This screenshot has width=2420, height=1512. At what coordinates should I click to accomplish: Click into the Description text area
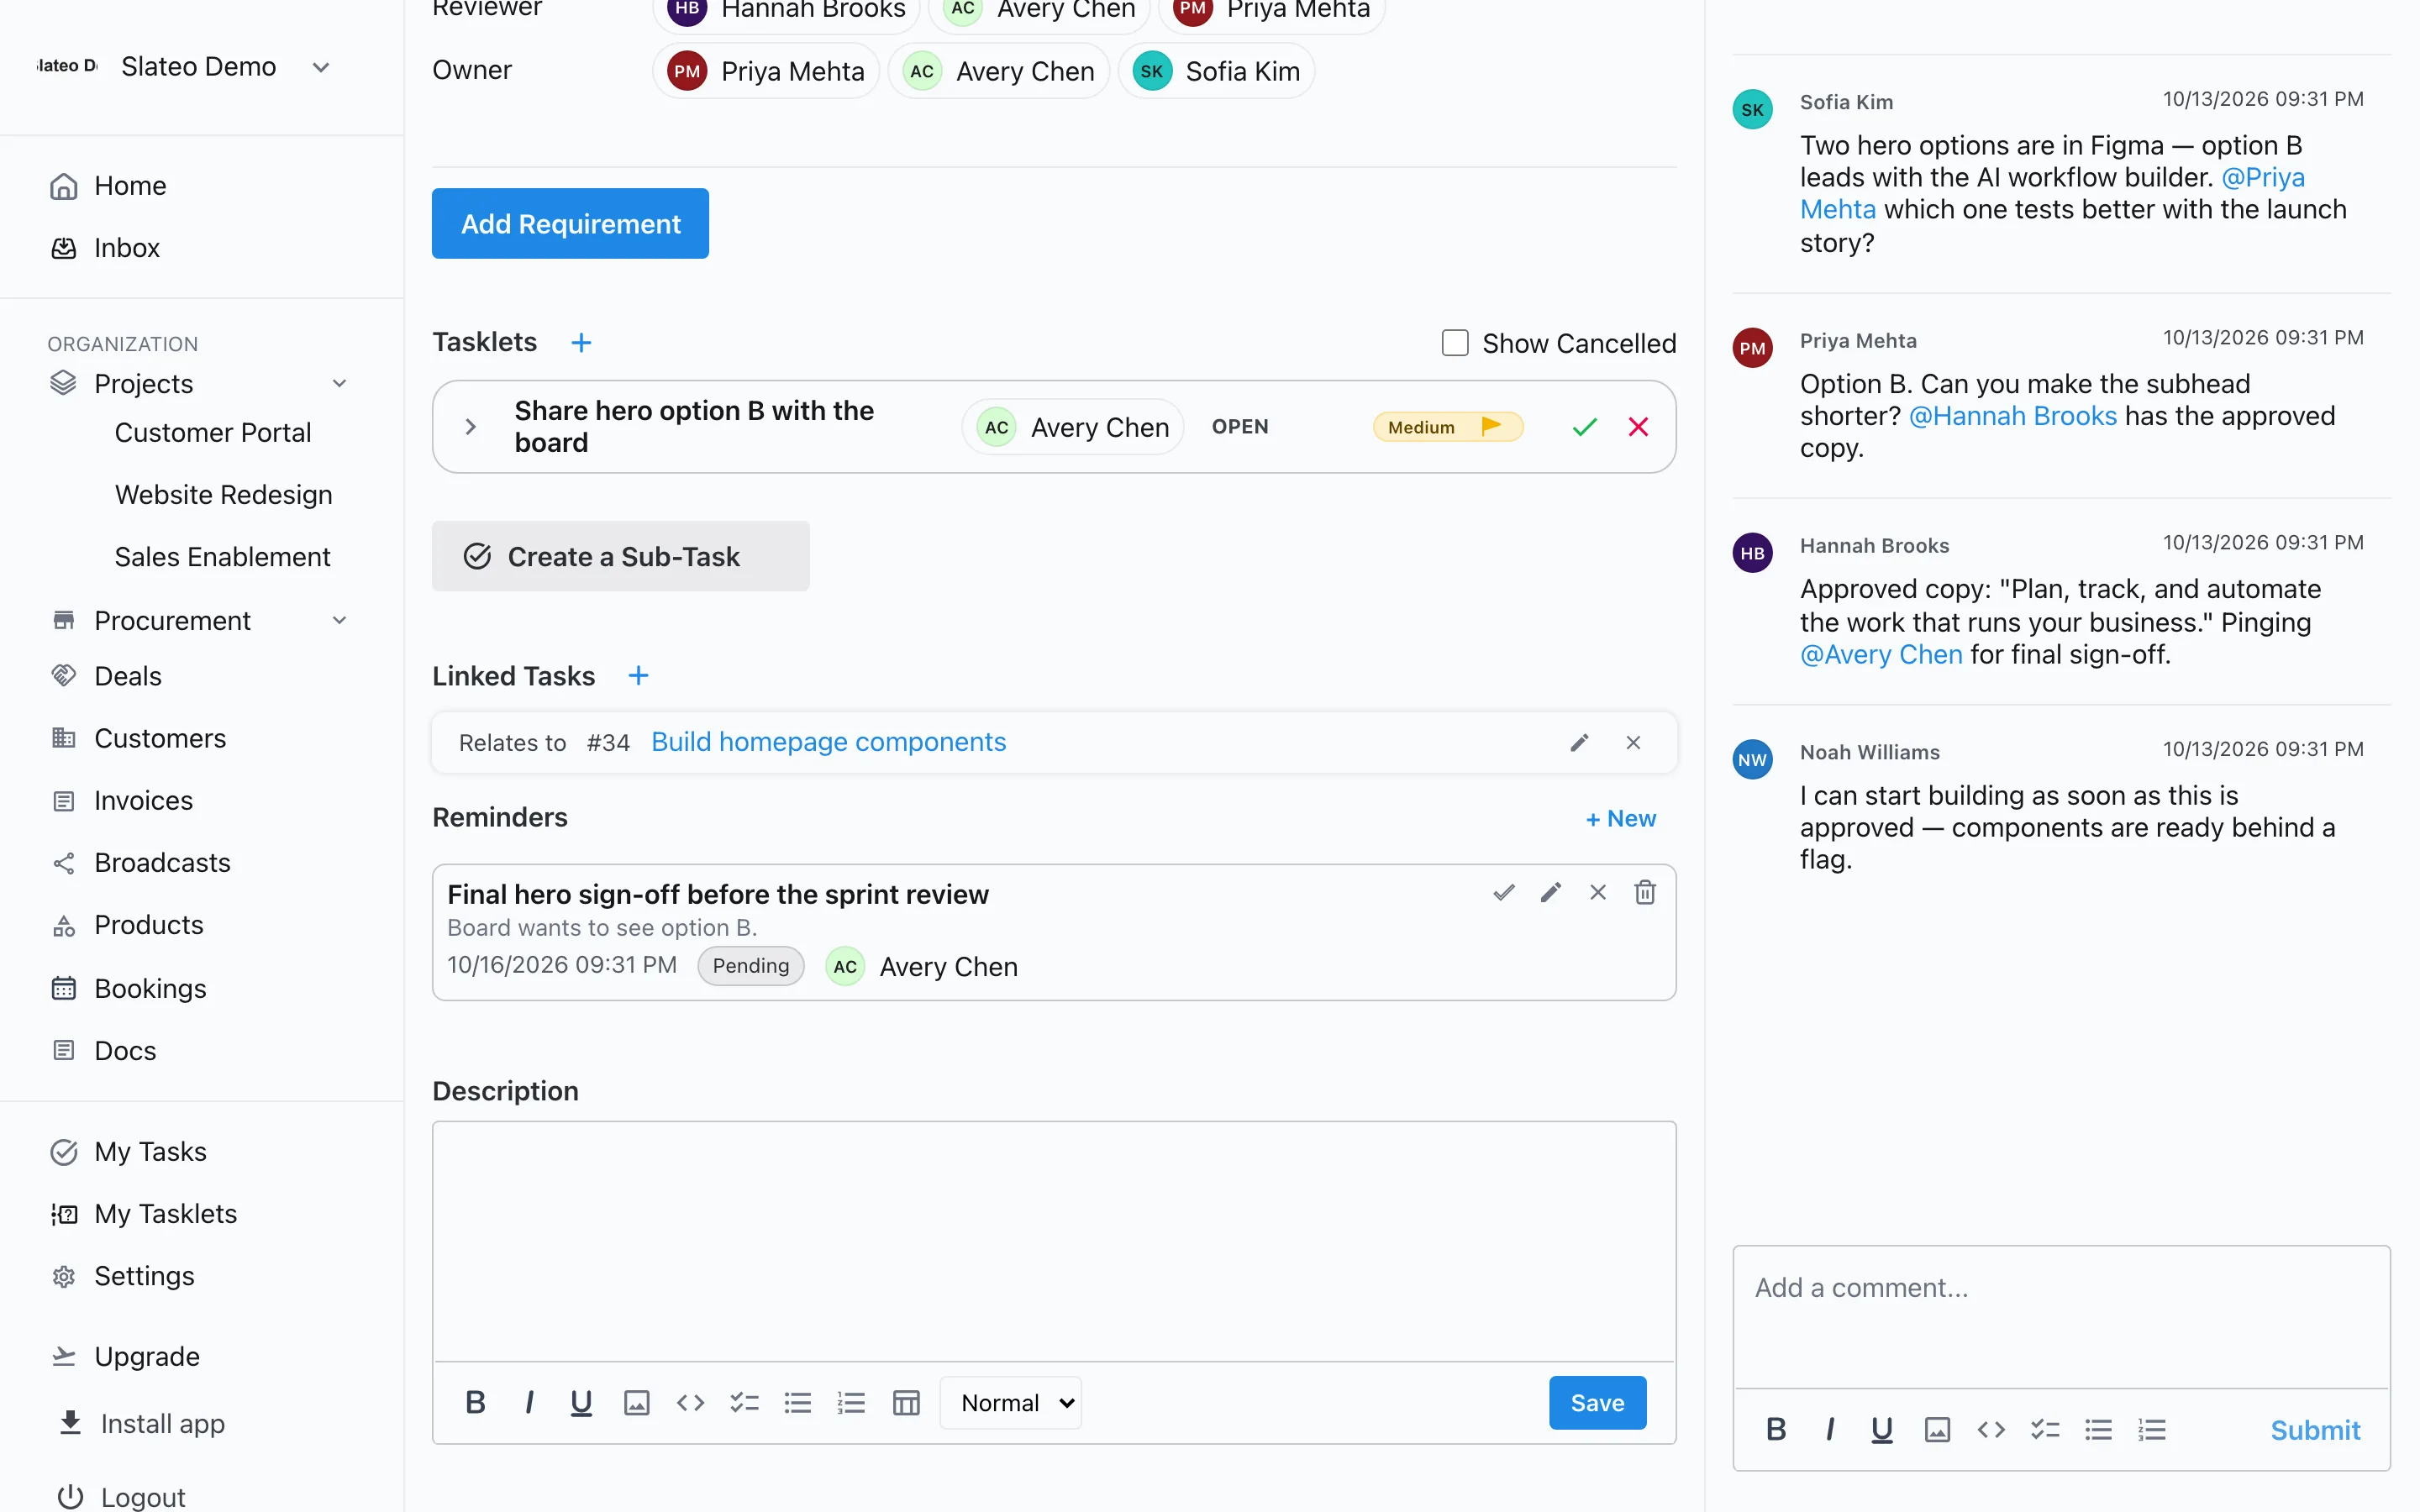1054,1241
